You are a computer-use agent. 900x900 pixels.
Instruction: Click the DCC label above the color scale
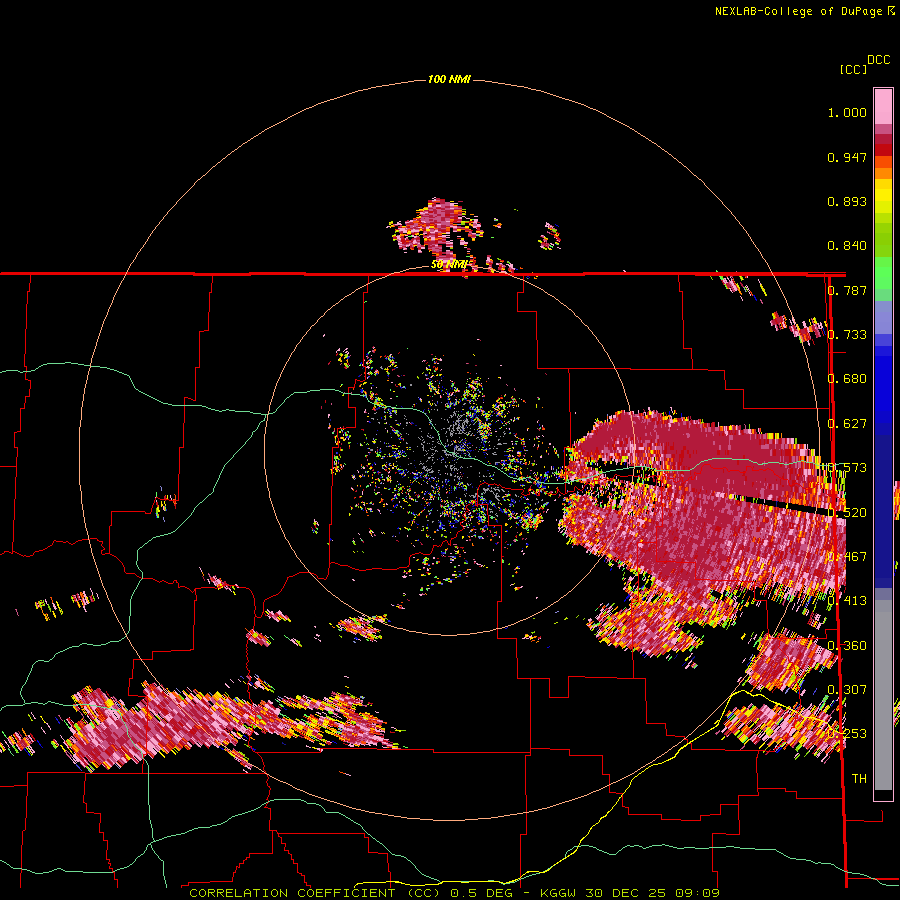click(x=879, y=60)
